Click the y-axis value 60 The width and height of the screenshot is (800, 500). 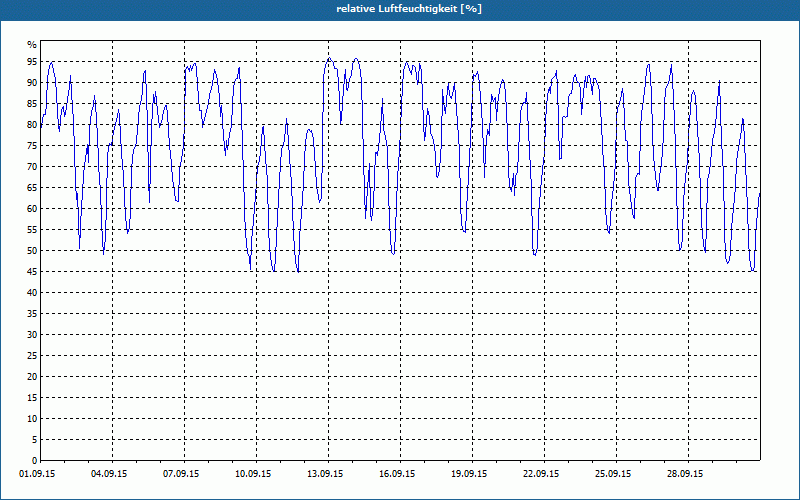(32, 209)
